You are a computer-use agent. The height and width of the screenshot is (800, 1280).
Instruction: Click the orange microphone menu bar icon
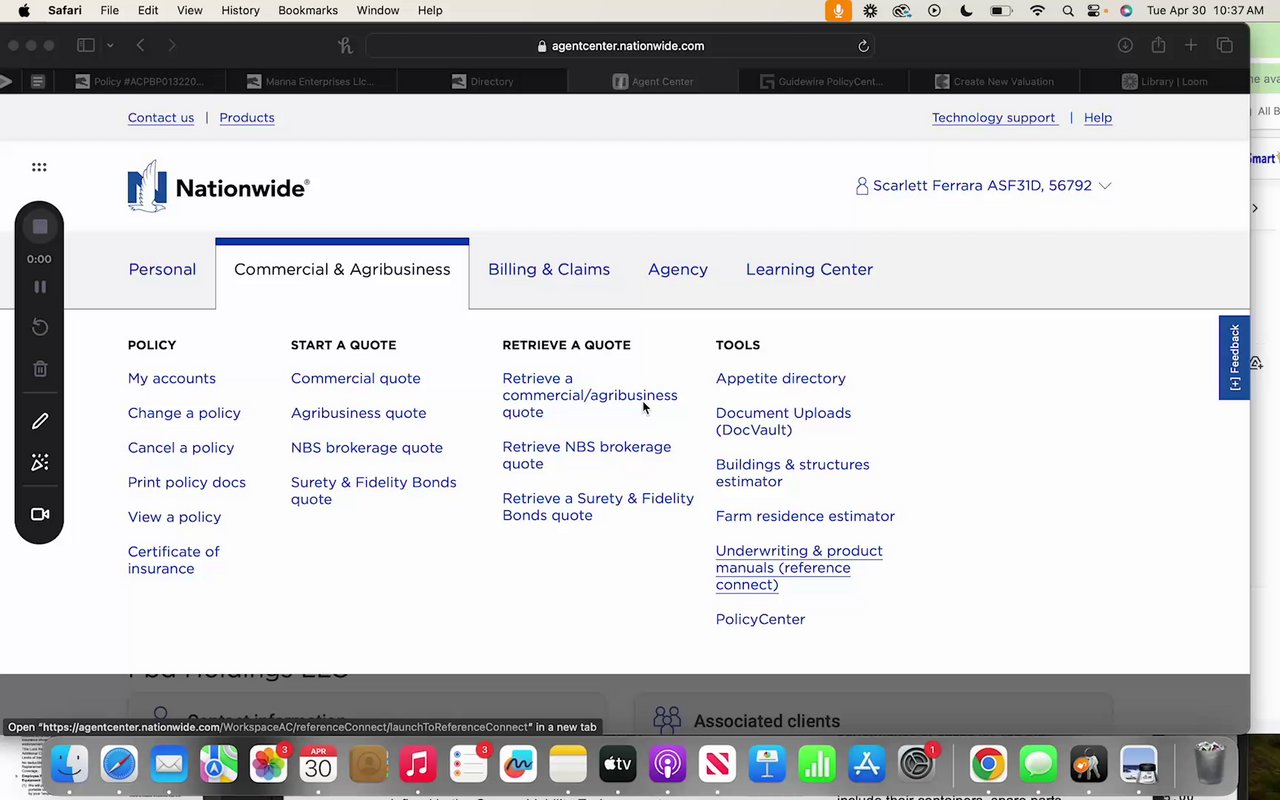(838, 10)
